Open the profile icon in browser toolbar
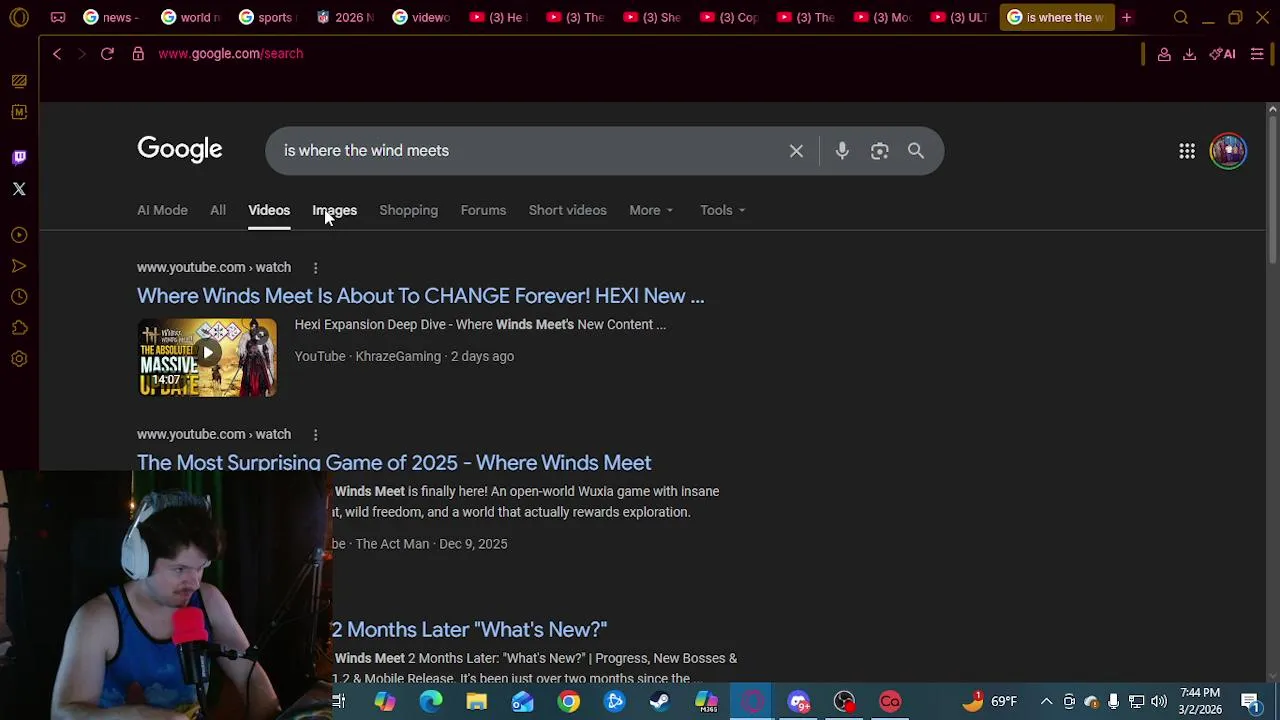 [1164, 54]
